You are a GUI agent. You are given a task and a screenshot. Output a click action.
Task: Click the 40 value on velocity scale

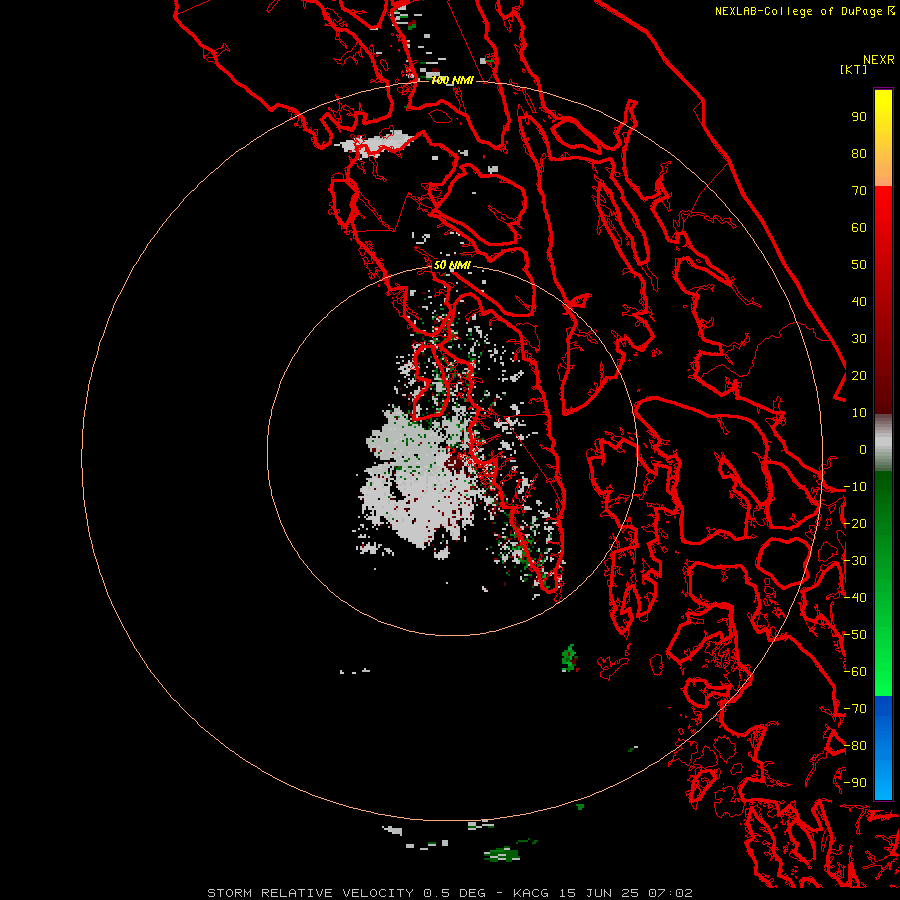coord(859,302)
